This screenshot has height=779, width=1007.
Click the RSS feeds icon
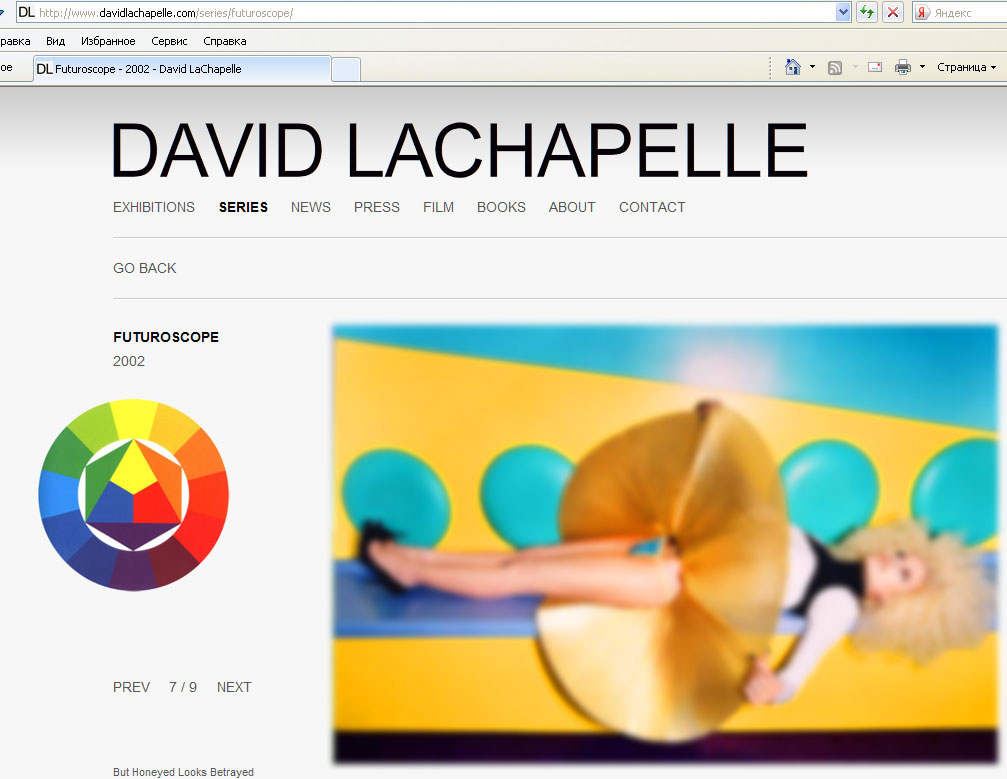coord(835,67)
